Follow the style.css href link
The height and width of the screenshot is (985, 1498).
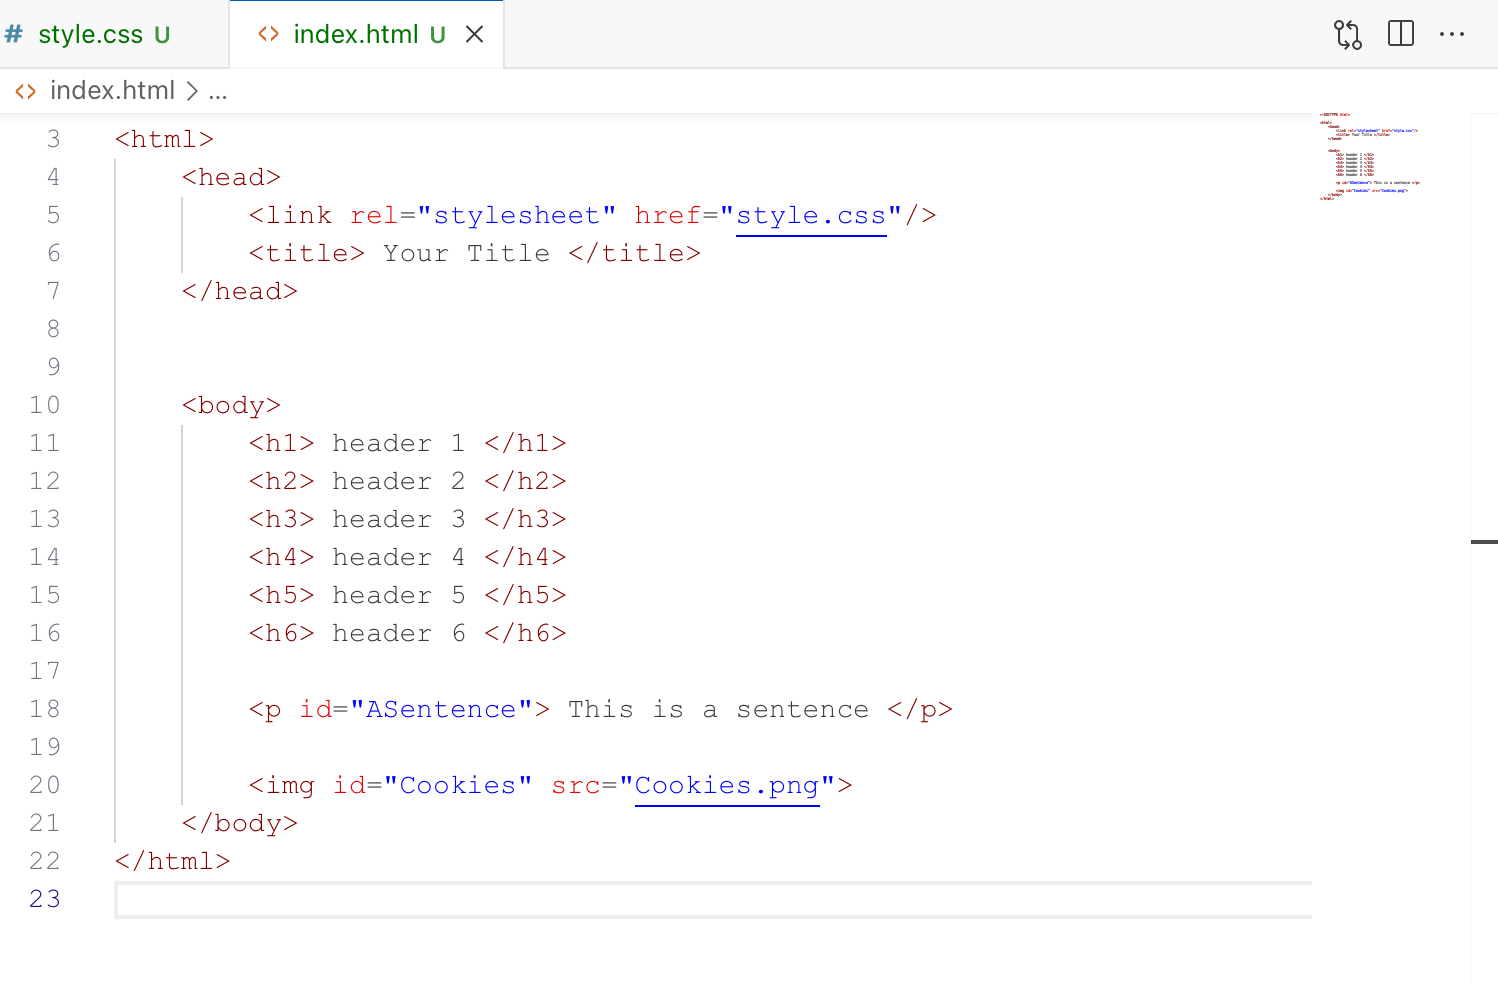pos(811,216)
